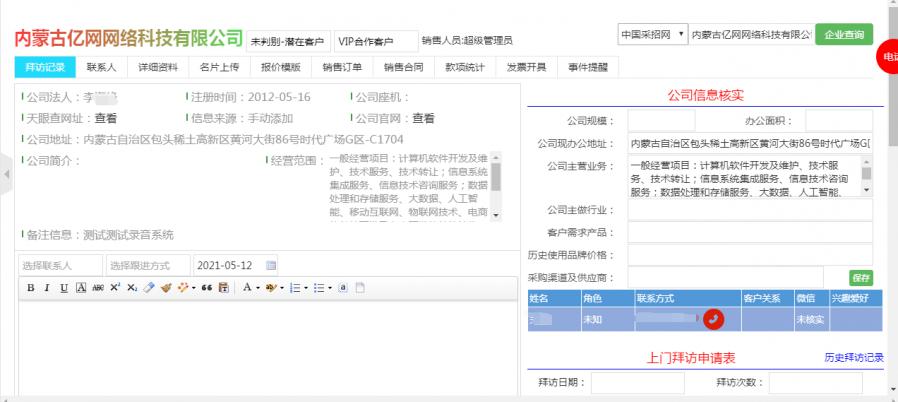The height and width of the screenshot is (402, 898).
Task: Open the calendar picker beside 2021-05-12
Action: click(x=271, y=265)
